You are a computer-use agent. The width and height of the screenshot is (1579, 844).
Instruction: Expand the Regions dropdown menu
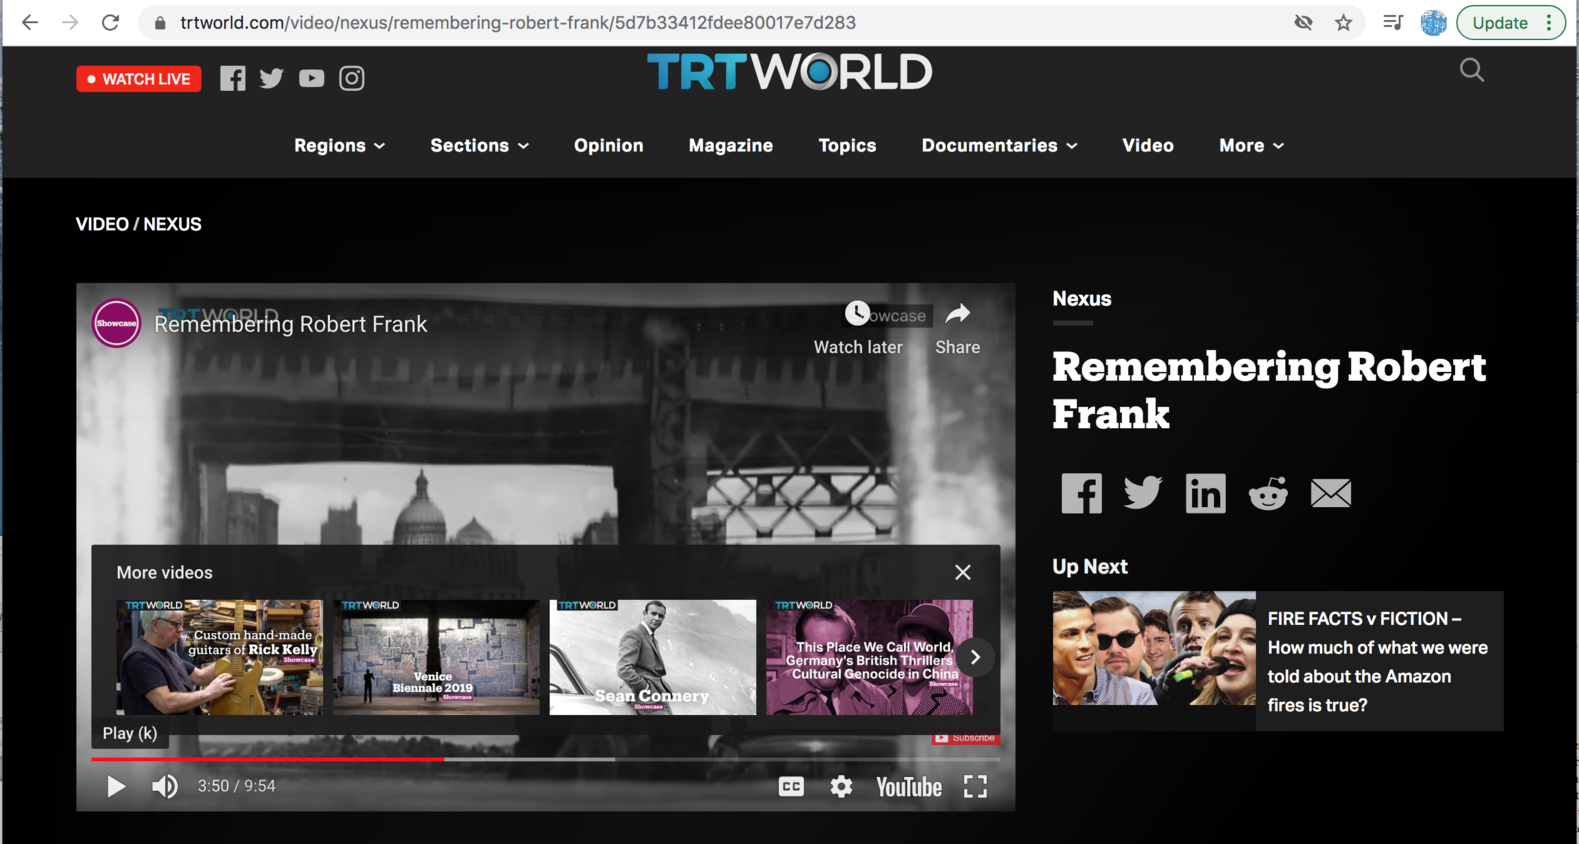tap(339, 146)
